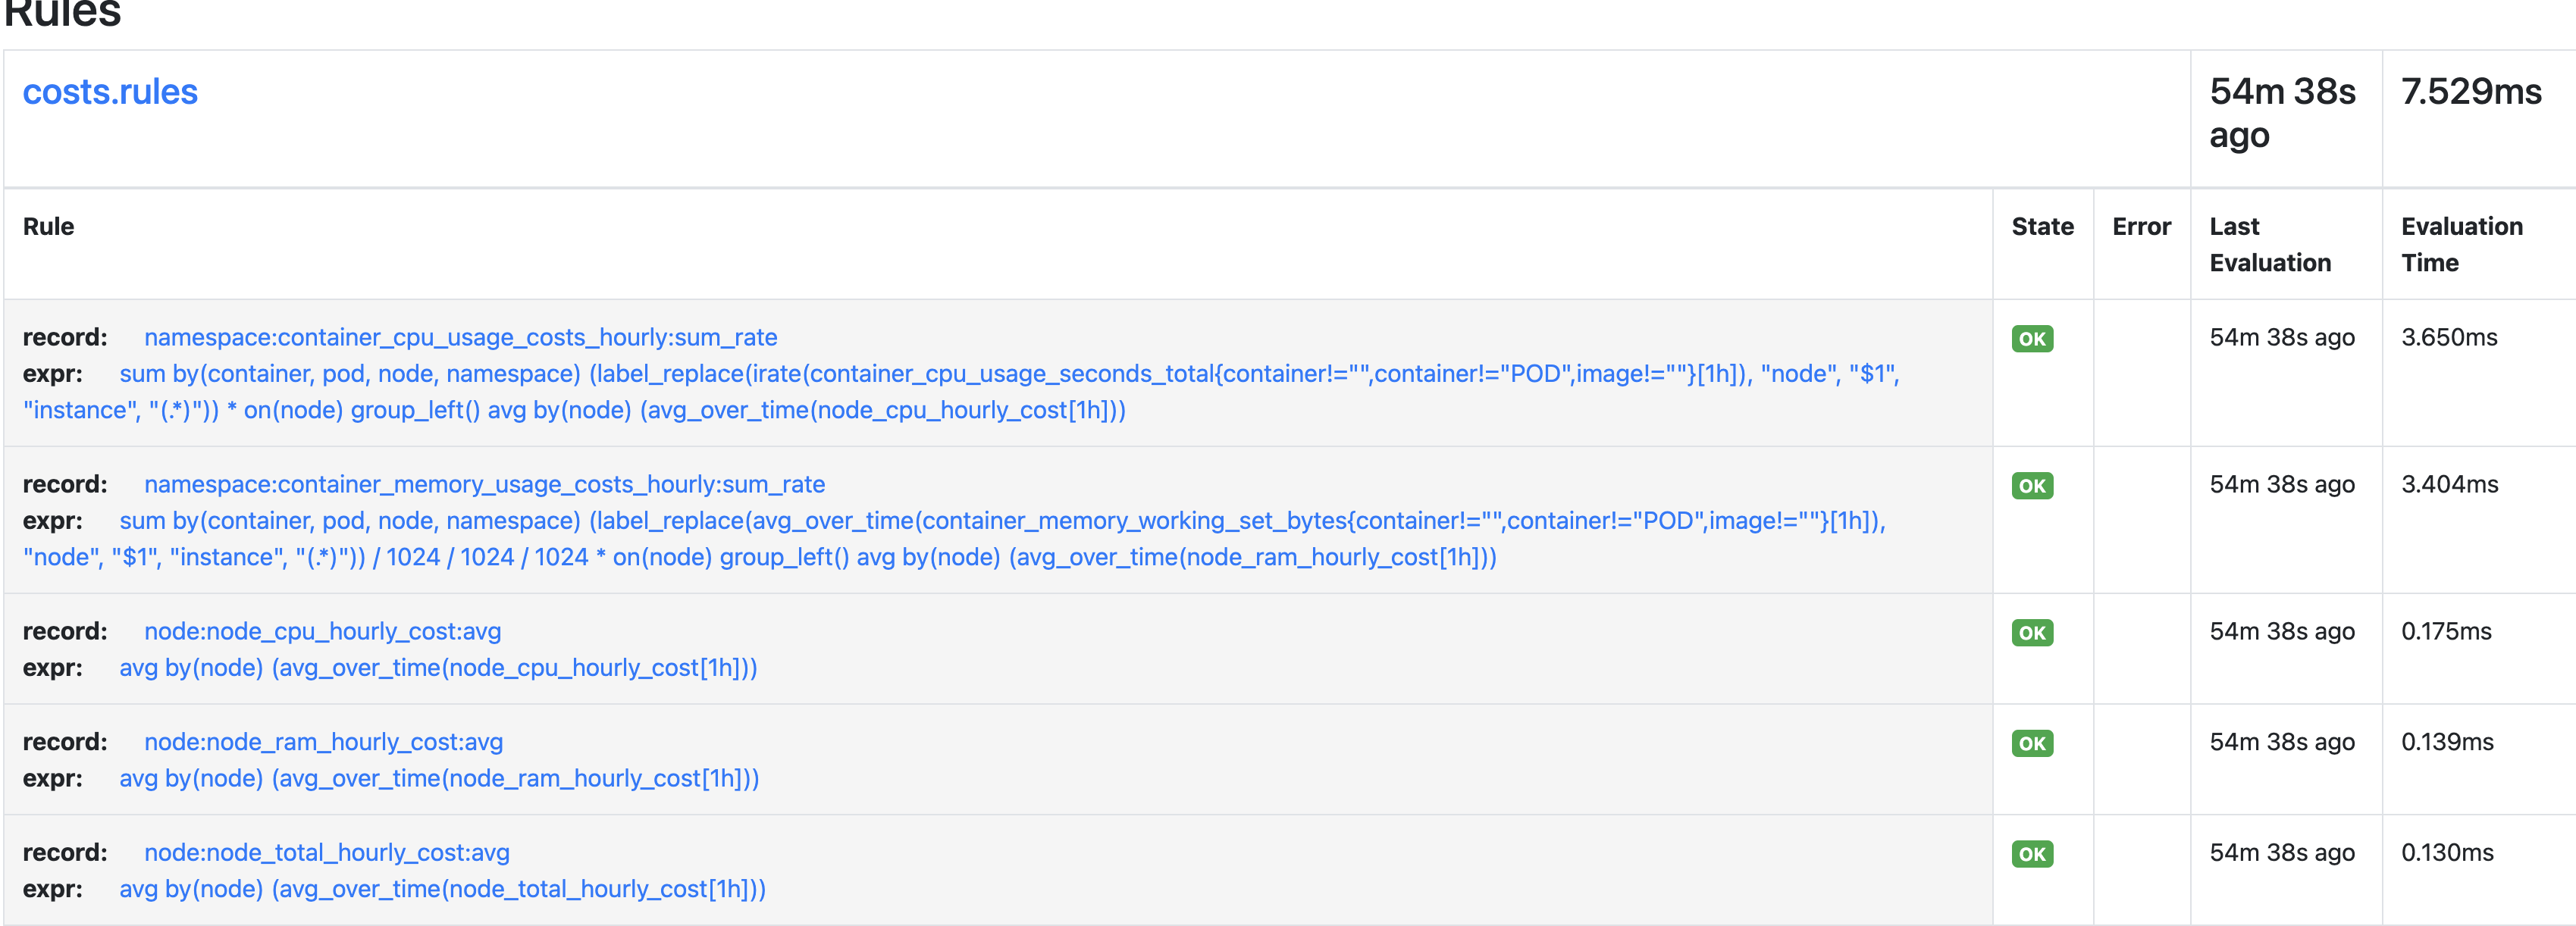2576x926 pixels.
Task: Open the node:node_cpu_hourly_cost:avg record
Action: click(322, 632)
